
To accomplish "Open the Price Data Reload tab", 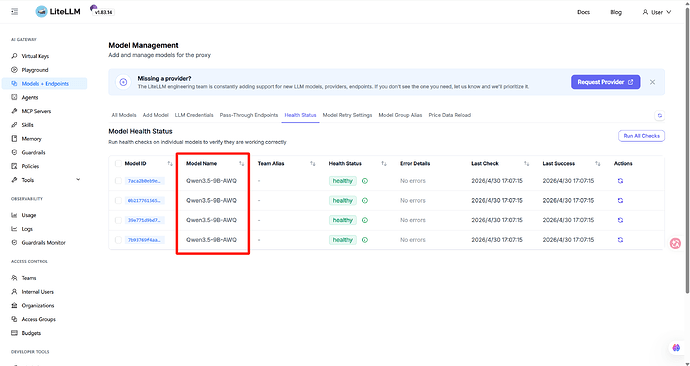I will click(450, 115).
